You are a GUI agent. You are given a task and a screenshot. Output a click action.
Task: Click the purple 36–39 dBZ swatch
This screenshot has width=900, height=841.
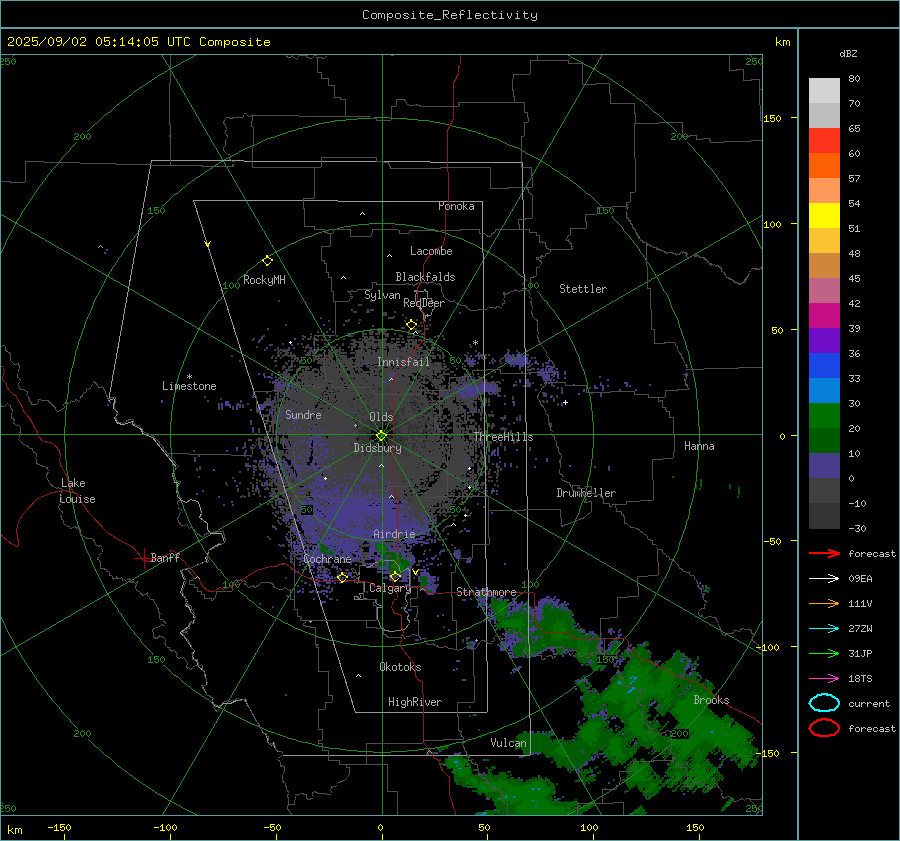pyautogui.click(x=824, y=340)
